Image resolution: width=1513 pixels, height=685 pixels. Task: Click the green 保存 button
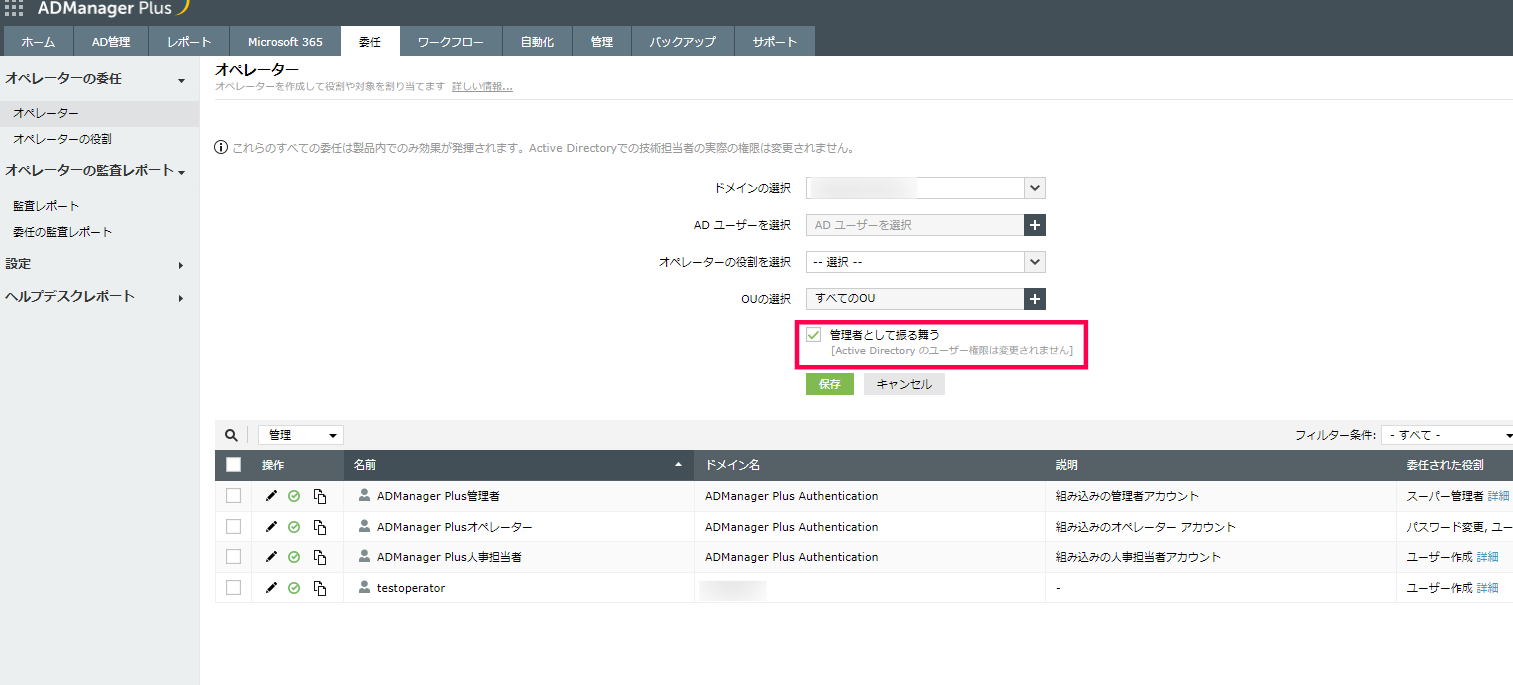(829, 384)
